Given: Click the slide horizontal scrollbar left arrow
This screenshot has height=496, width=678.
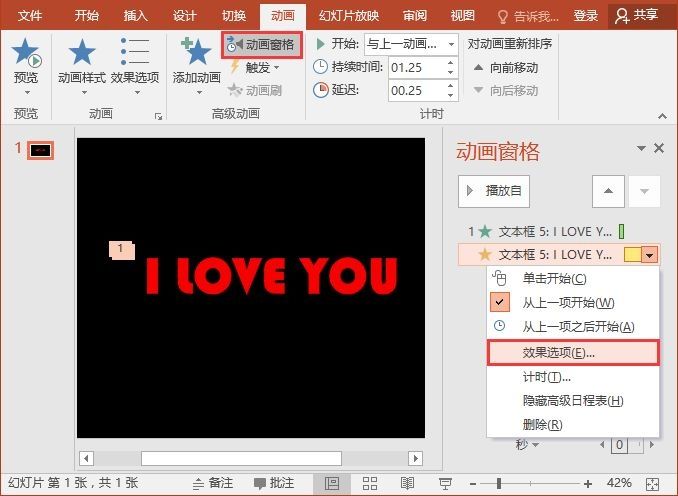Looking at the screenshot, I should click(x=86, y=458).
